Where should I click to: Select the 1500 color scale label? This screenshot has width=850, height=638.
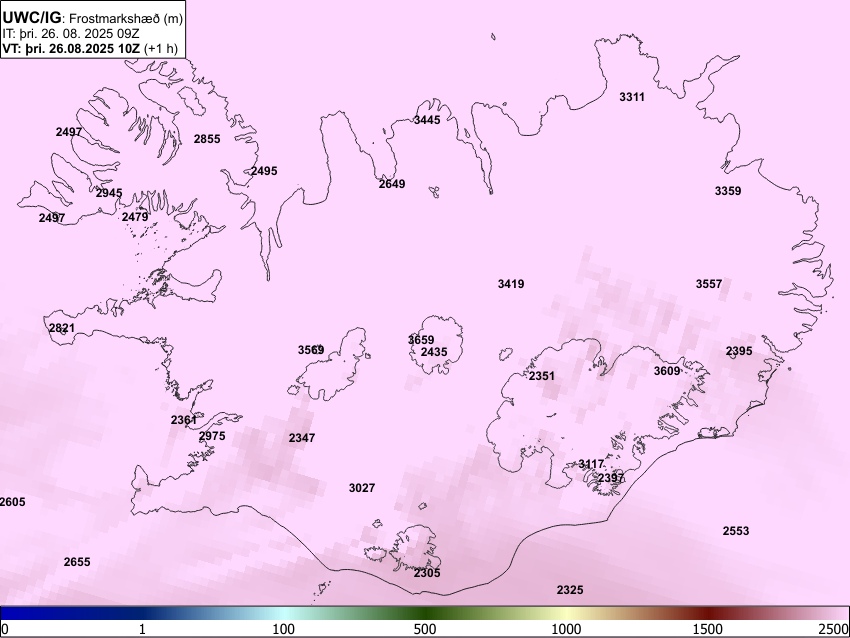click(708, 629)
